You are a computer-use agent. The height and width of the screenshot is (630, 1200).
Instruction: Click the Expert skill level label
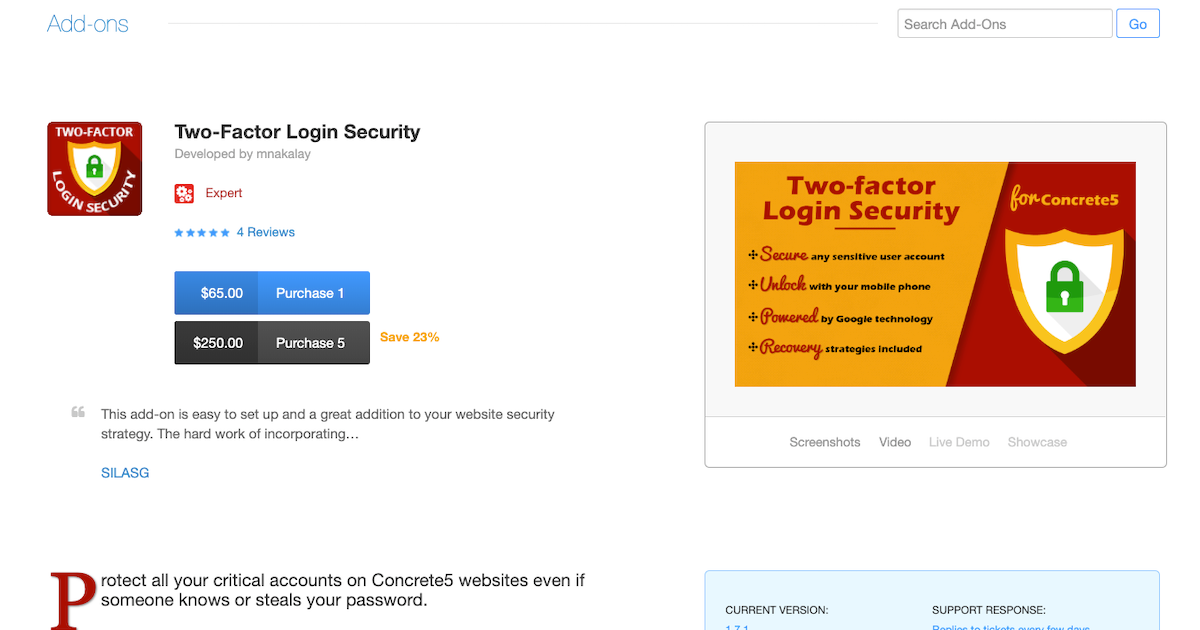point(224,193)
